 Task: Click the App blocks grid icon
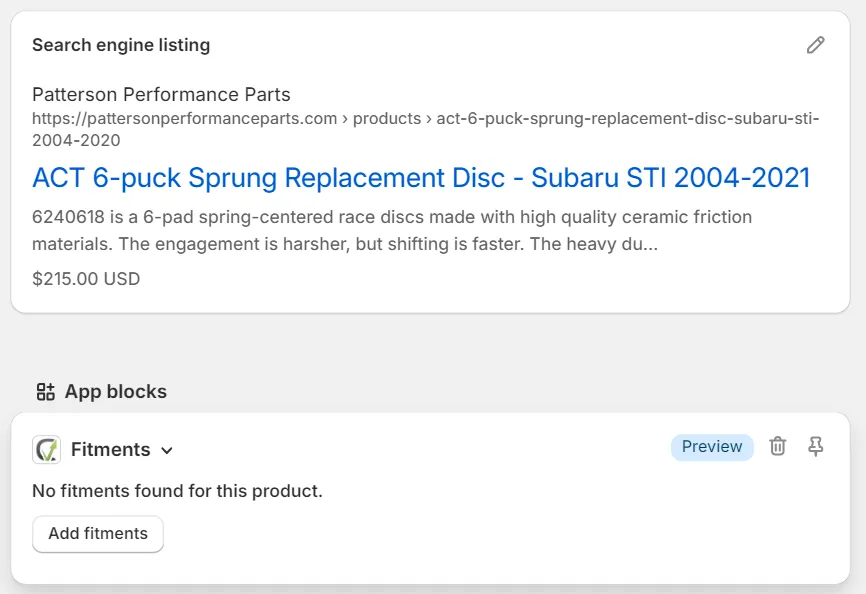point(45,391)
